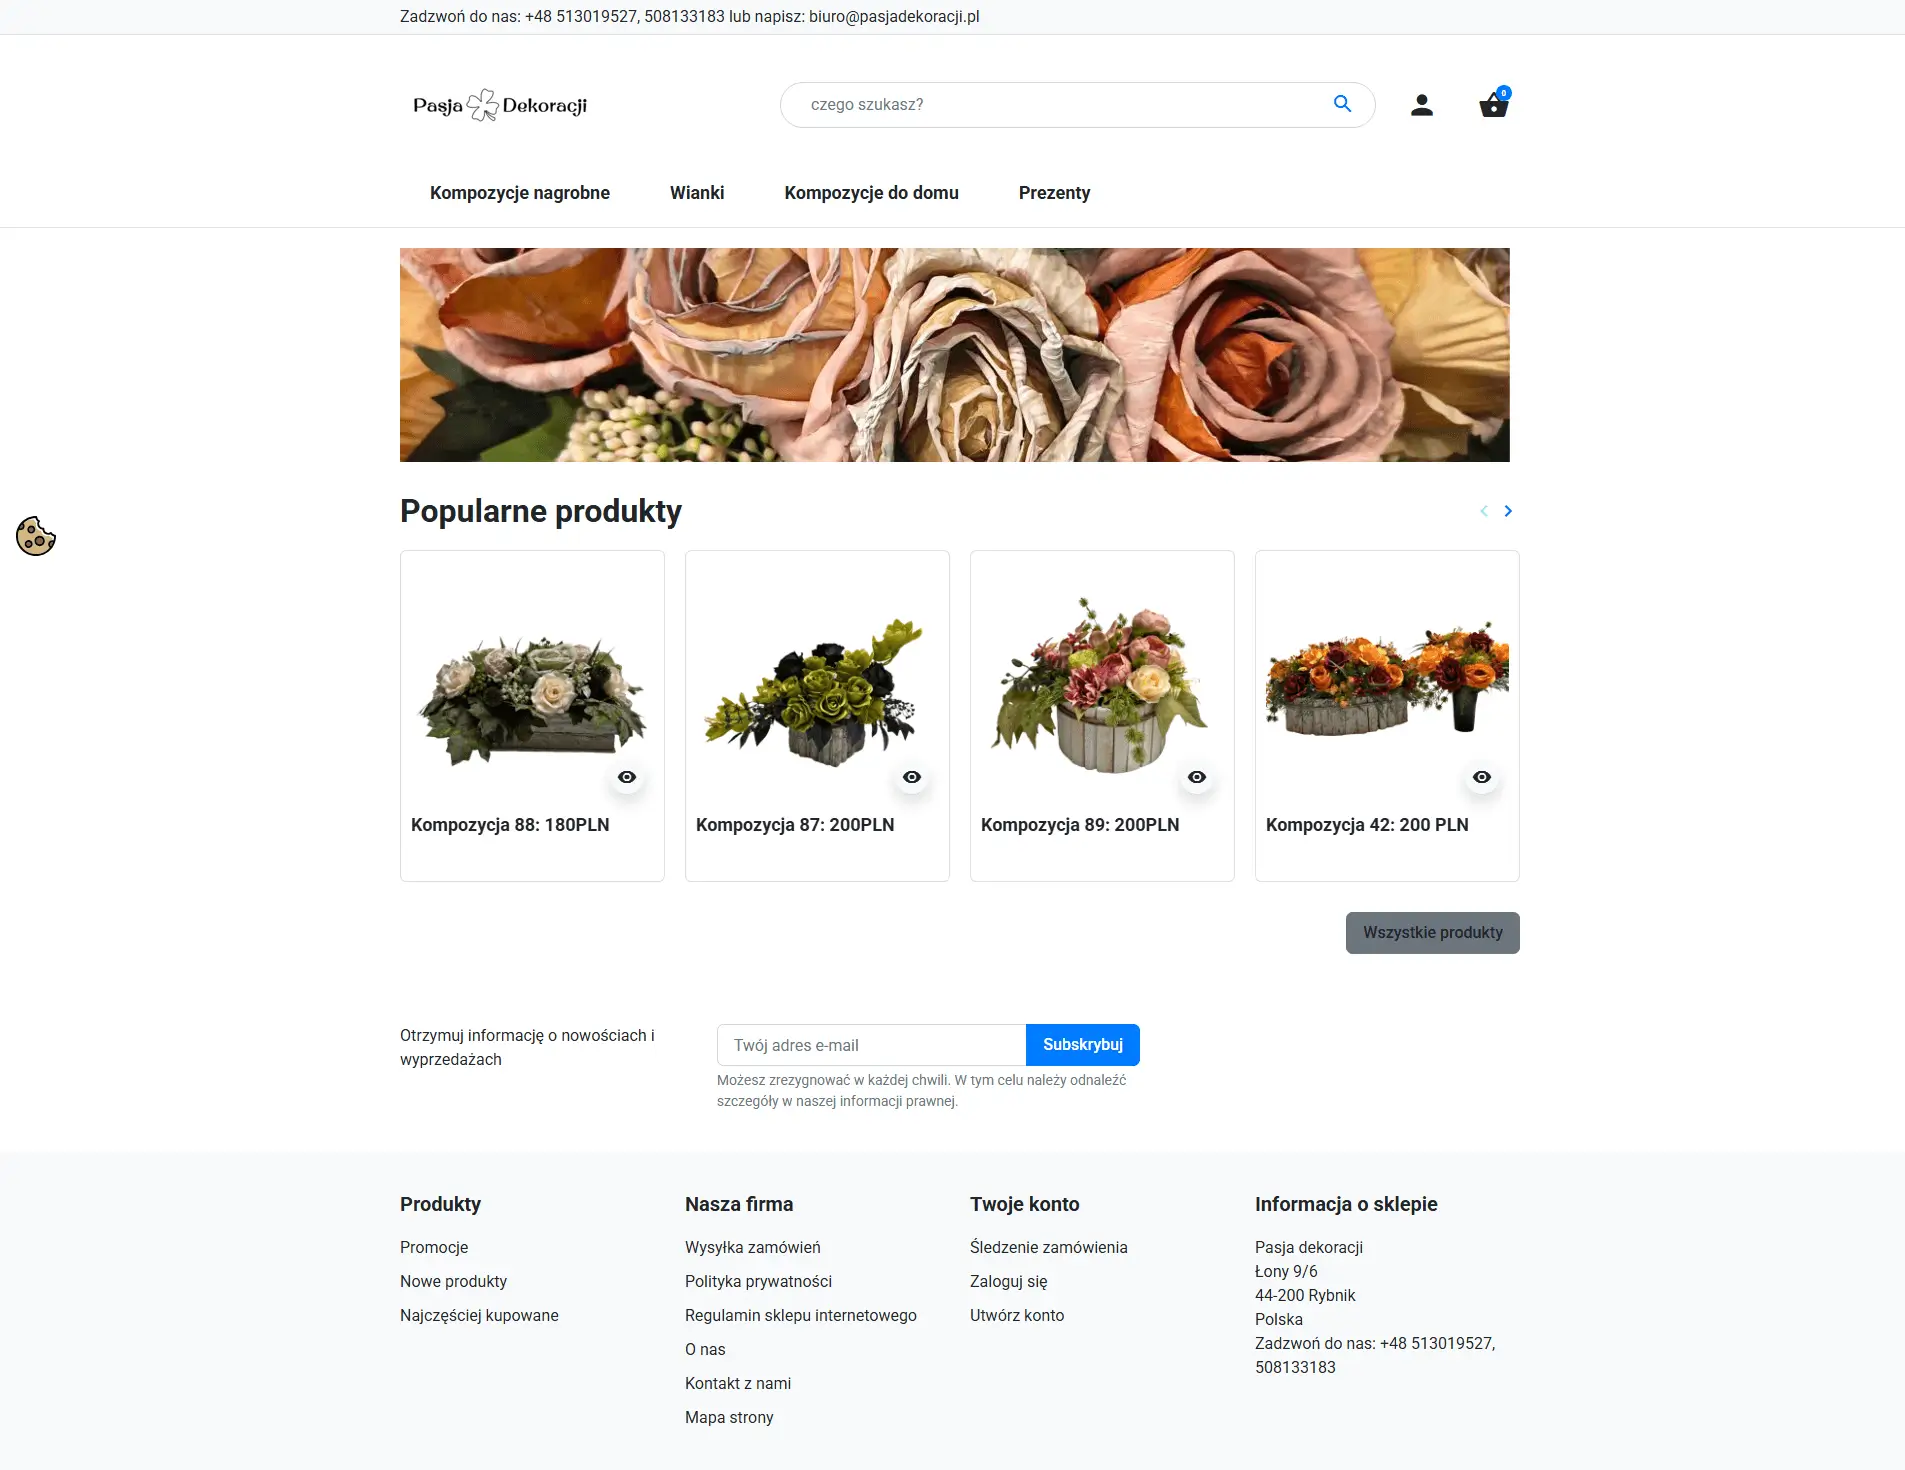Focus the 'czego szukasz?' search field
This screenshot has height=1470, width=1905.
(1060, 105)
